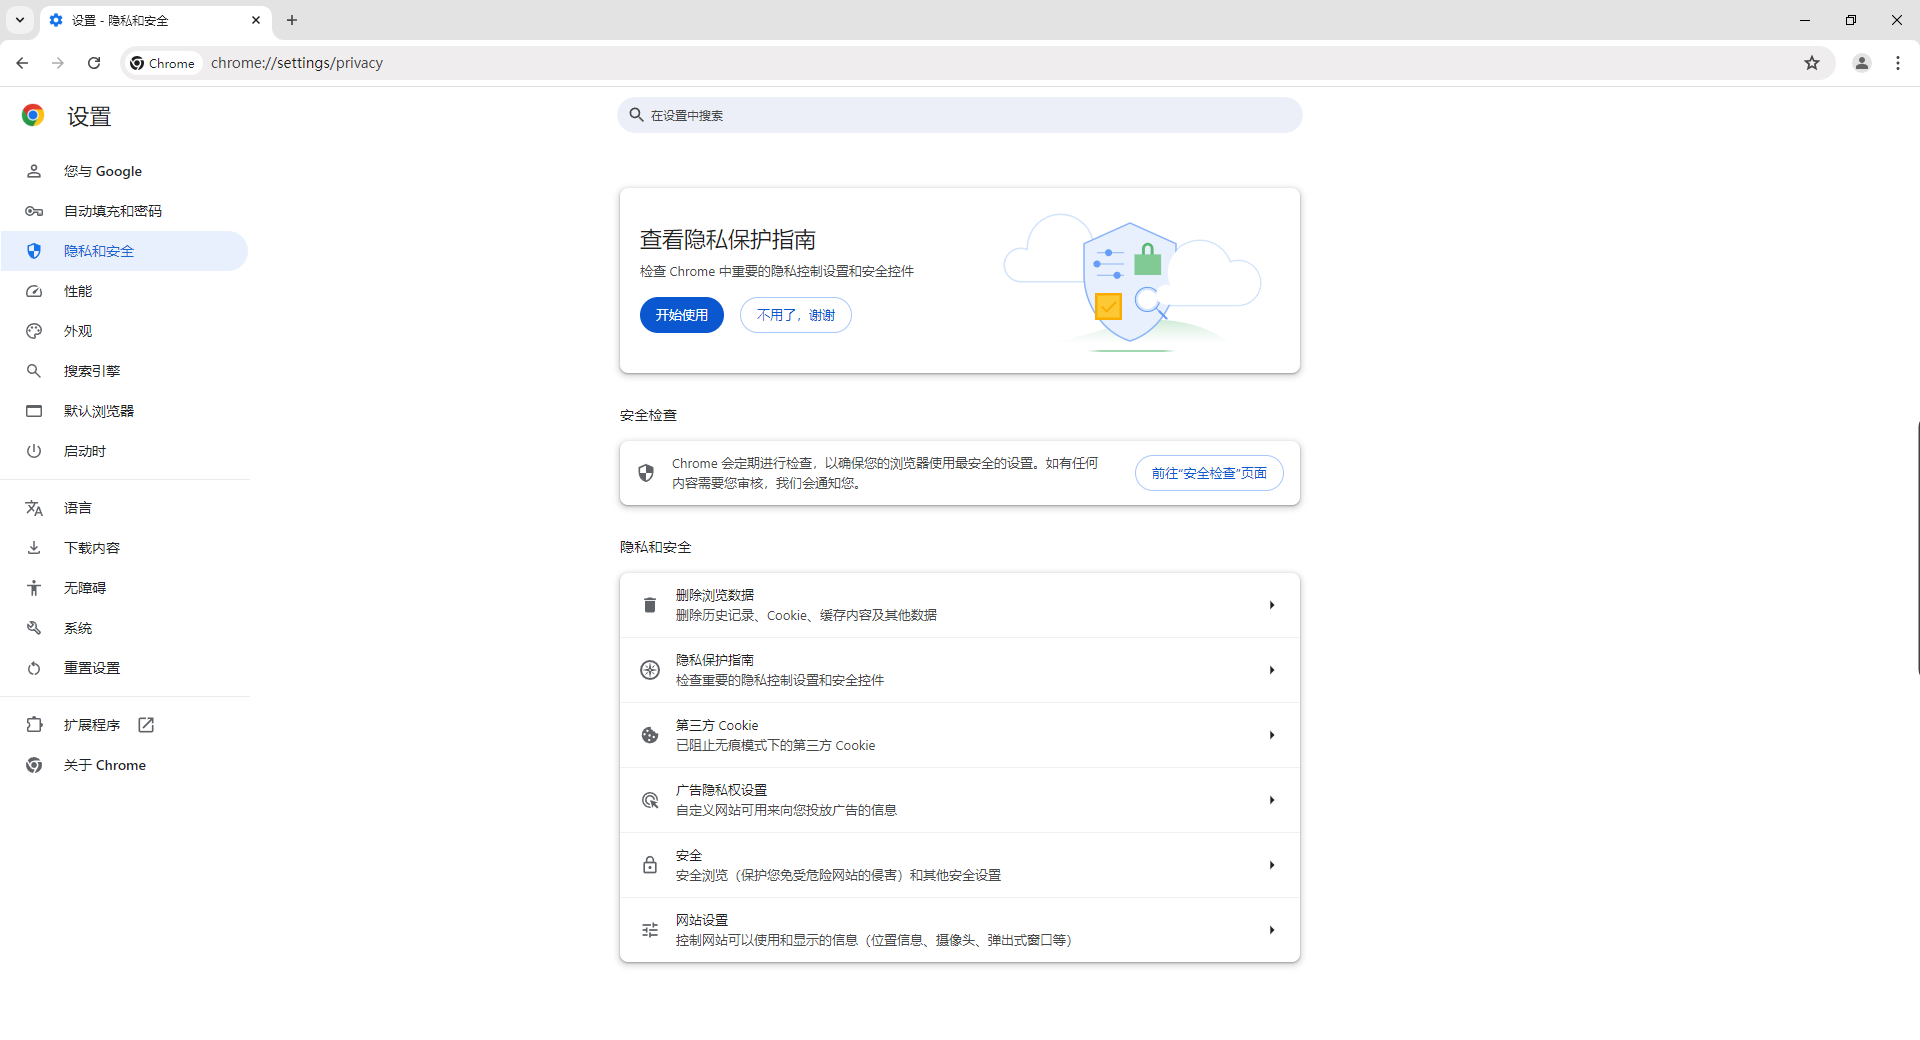Open the privacy guide shield icon in sidebar
The width and height of the screenshot is (1920, 1040).
pyautogui.click(x=34, y=251)
